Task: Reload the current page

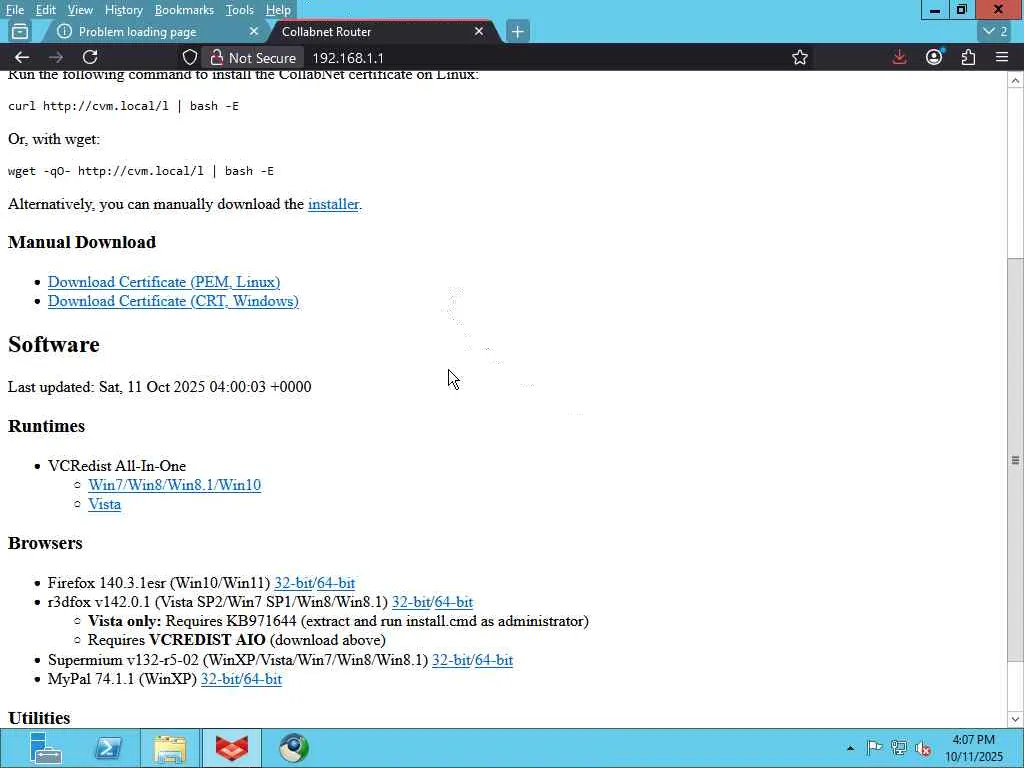Action: pos(90,57)
